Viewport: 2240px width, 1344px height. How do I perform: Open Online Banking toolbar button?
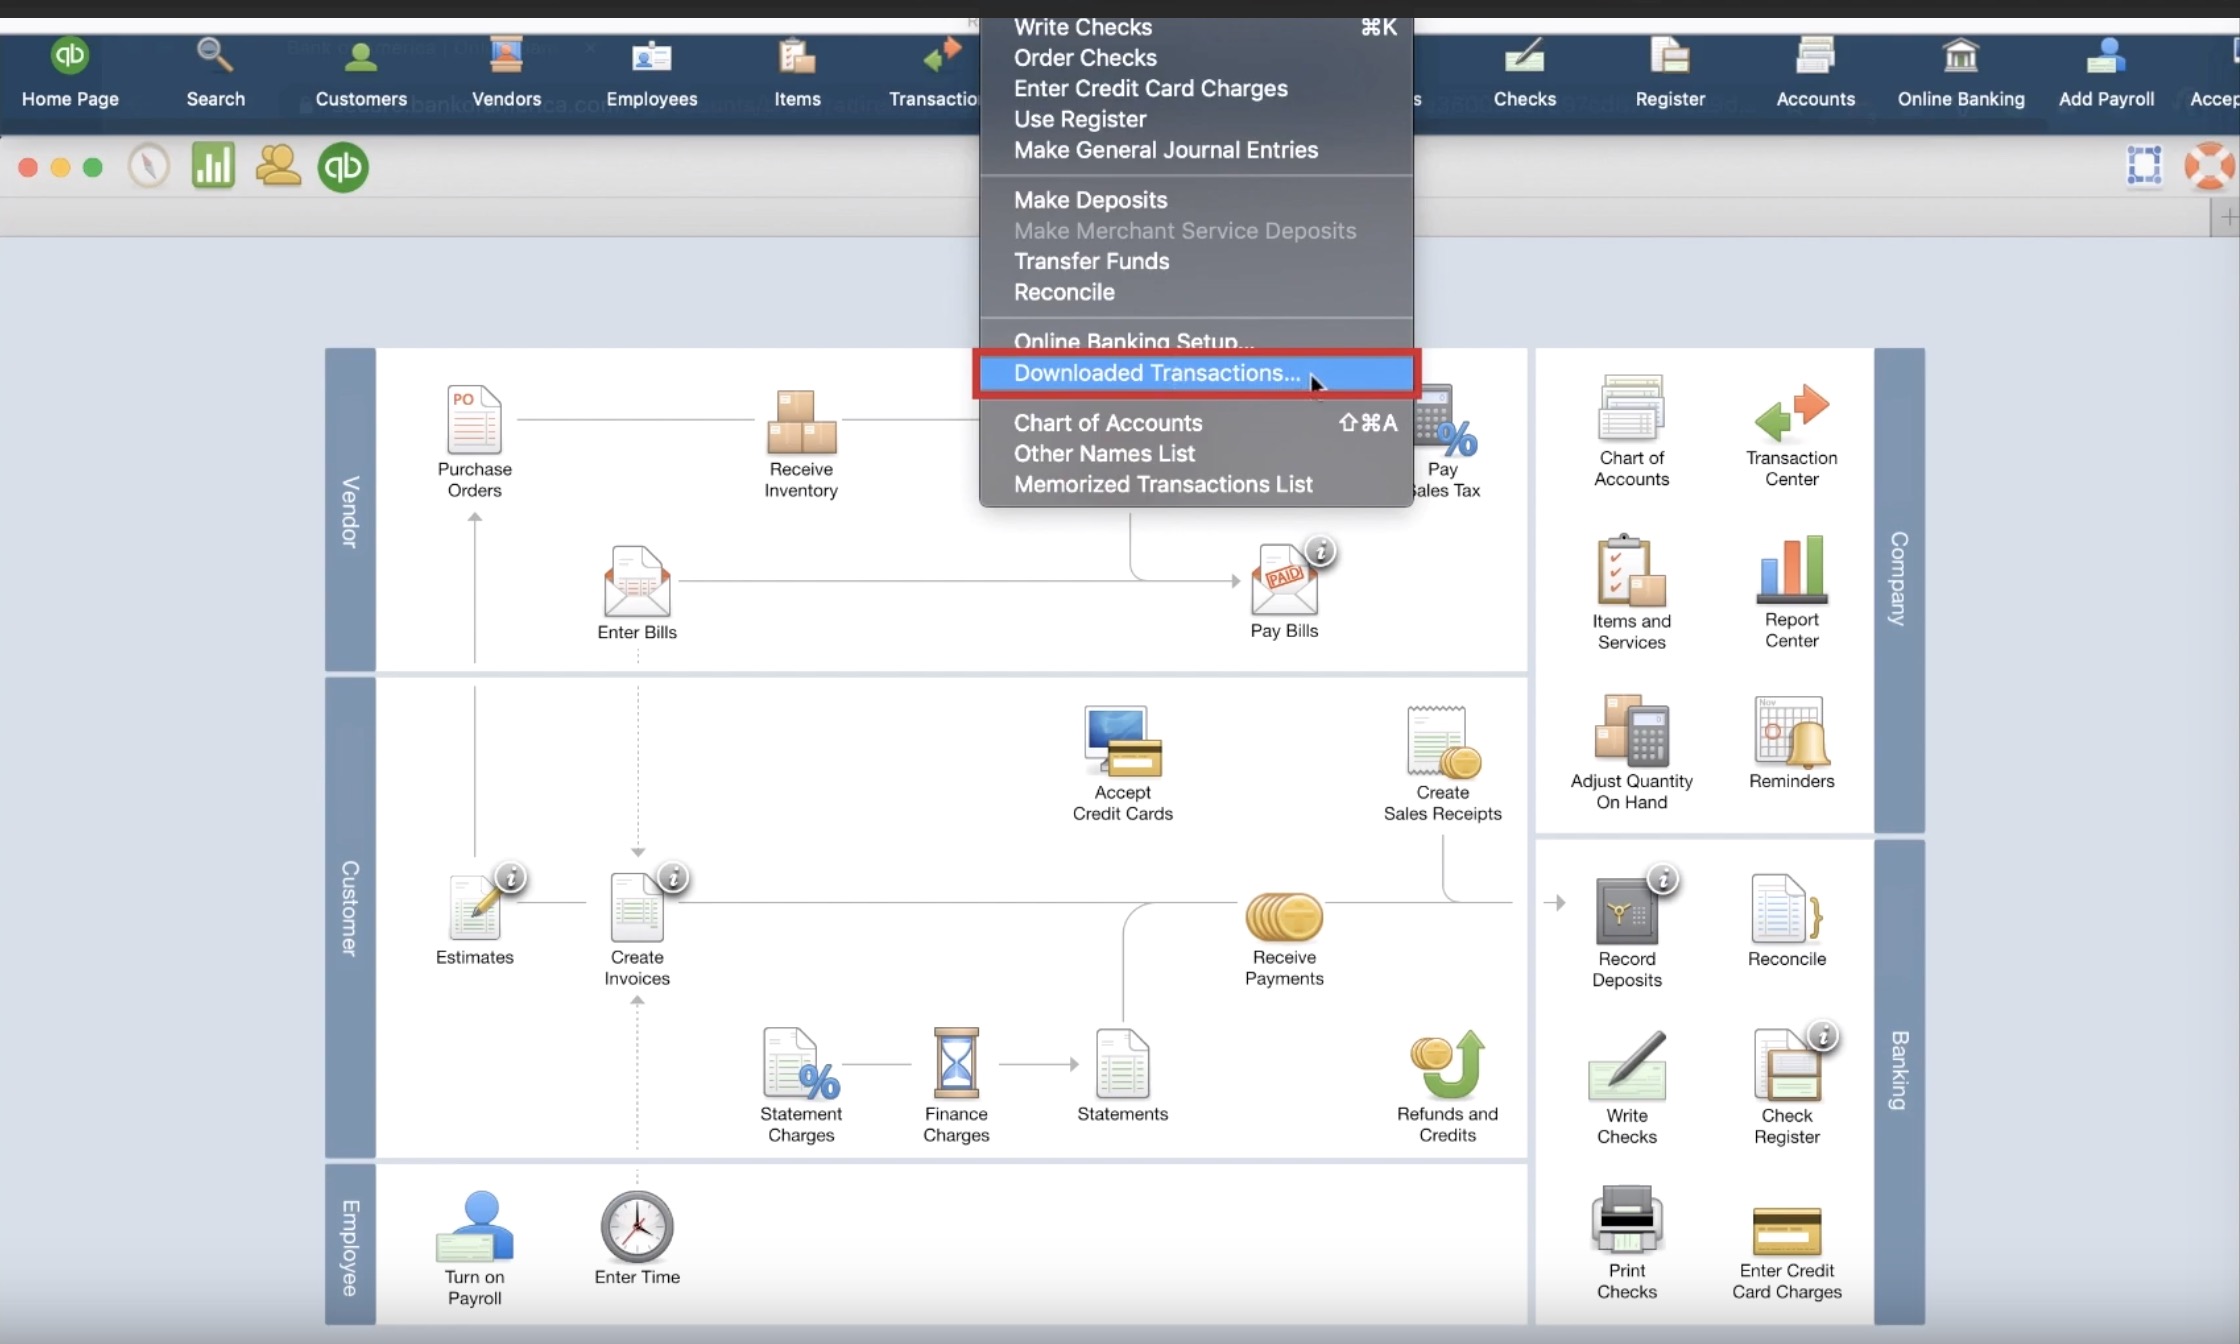(x=1961, y=73)
